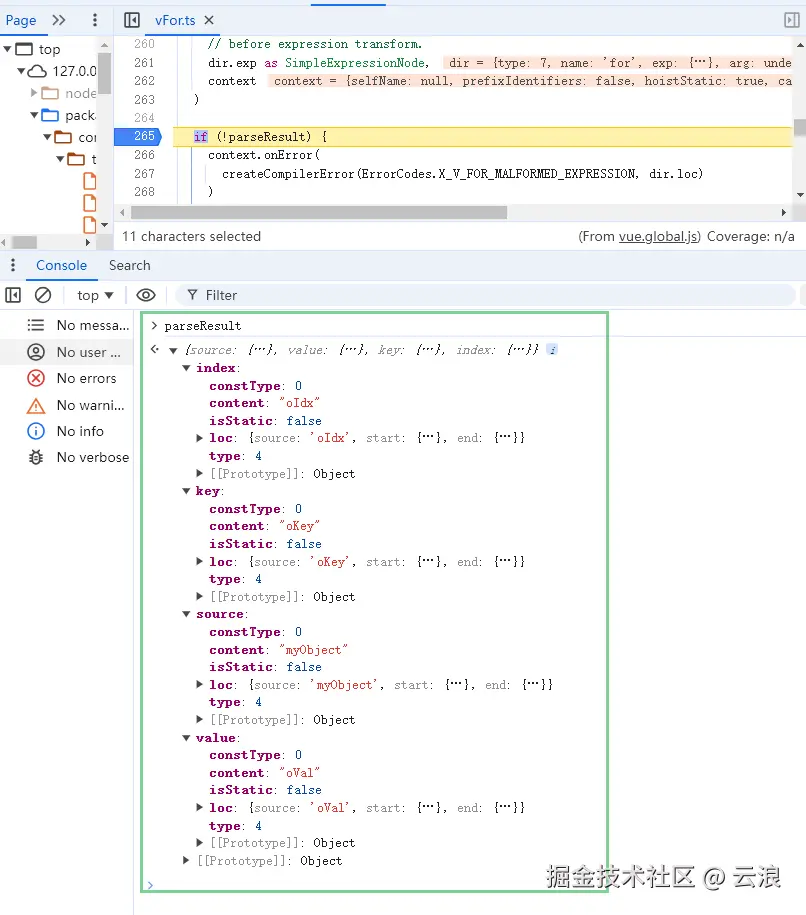Filter by No errors entry
This screenshot has height=915, width=806.
click(67, 379)
